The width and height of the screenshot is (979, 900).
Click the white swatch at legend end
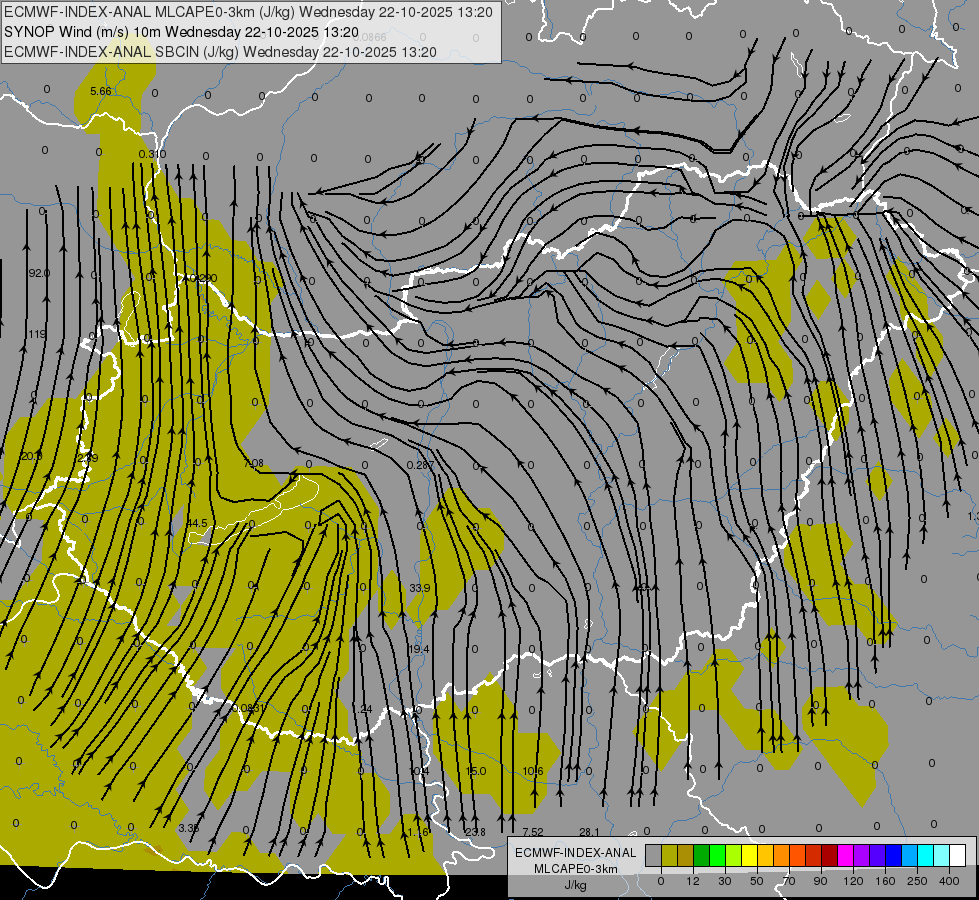pyautogui.click(x=958, y=856)
